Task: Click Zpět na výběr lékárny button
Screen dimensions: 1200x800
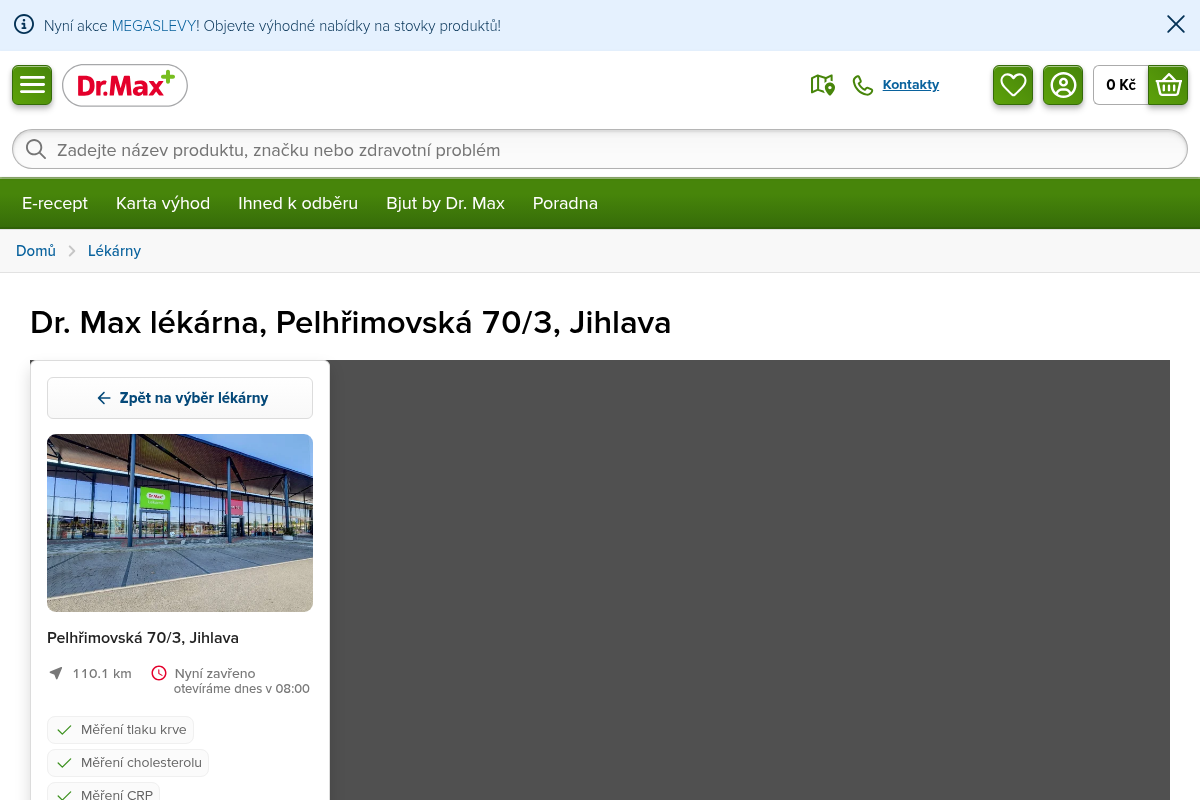Action: point(180,398)
